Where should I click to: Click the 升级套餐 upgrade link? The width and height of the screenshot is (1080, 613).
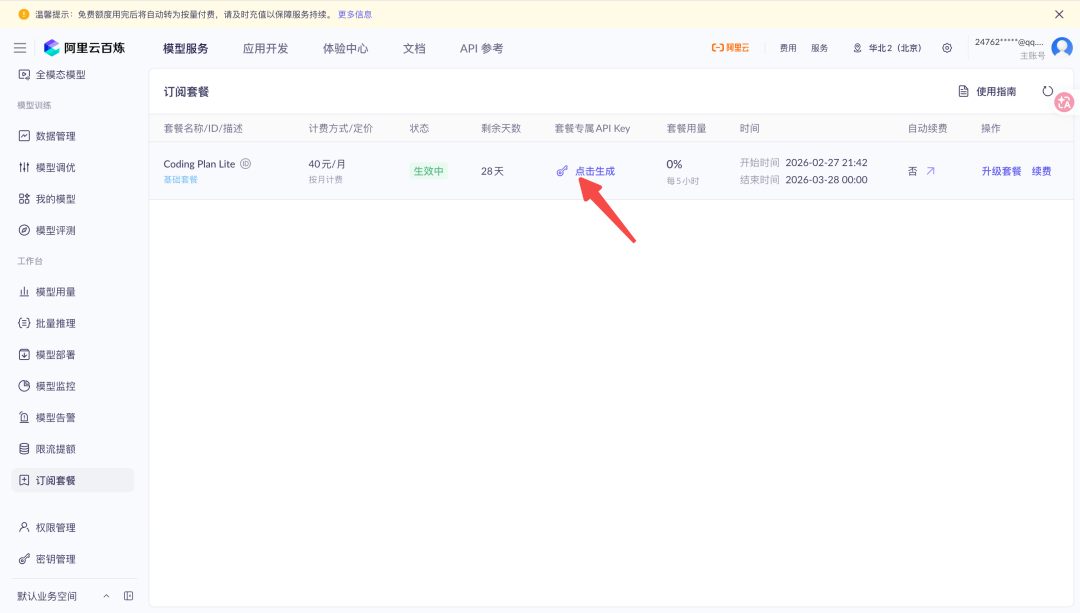[x=1001, y=170]
